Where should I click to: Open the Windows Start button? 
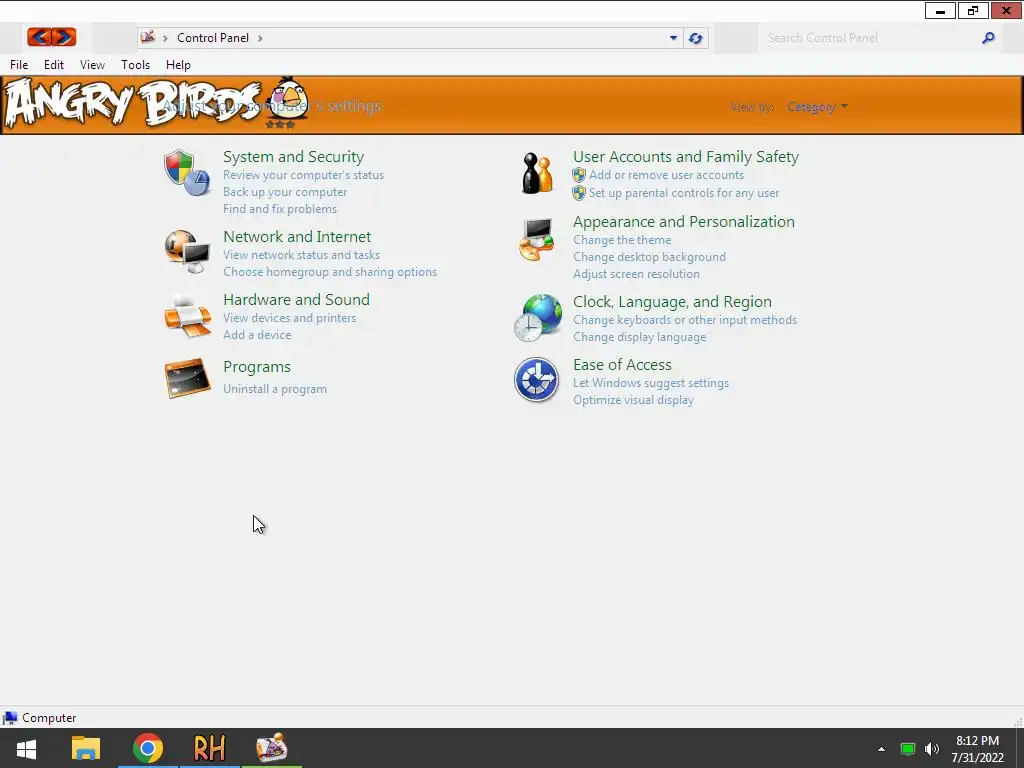(26, 748)
